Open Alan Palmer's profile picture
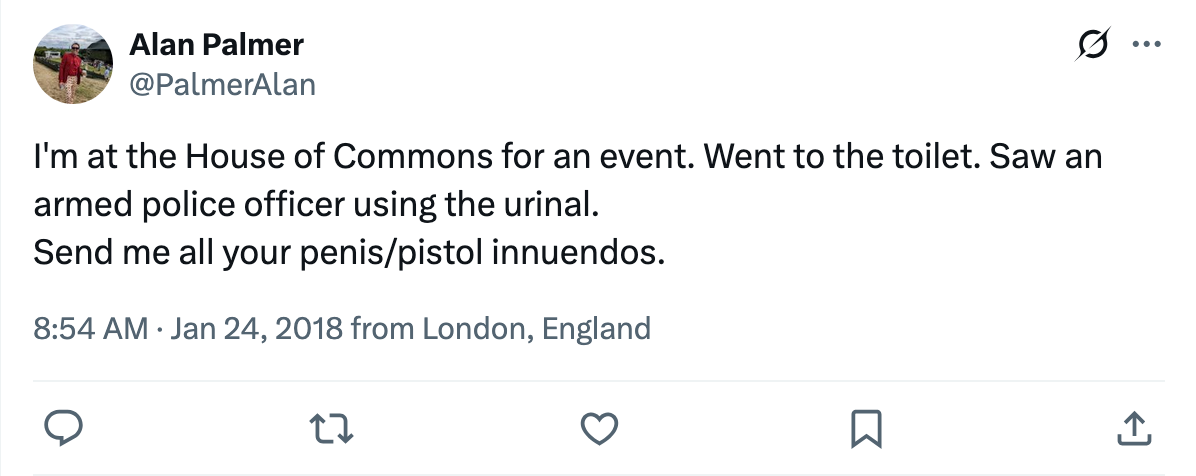Viewport: 1196px width, 476px height. coord(71,65)
